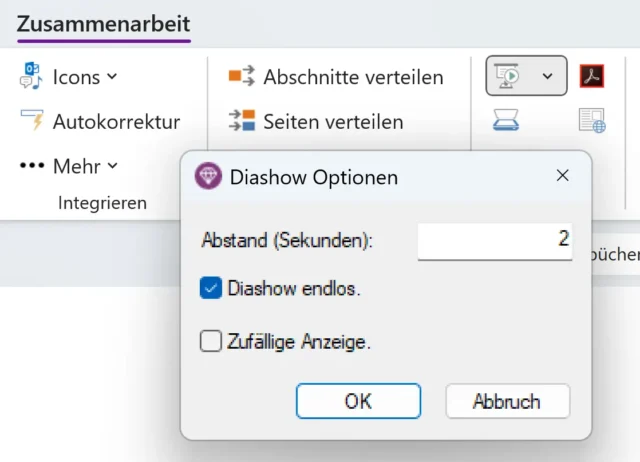Open the Mehr dropdown menu
The image size is (640, 462).
point(112,165)
